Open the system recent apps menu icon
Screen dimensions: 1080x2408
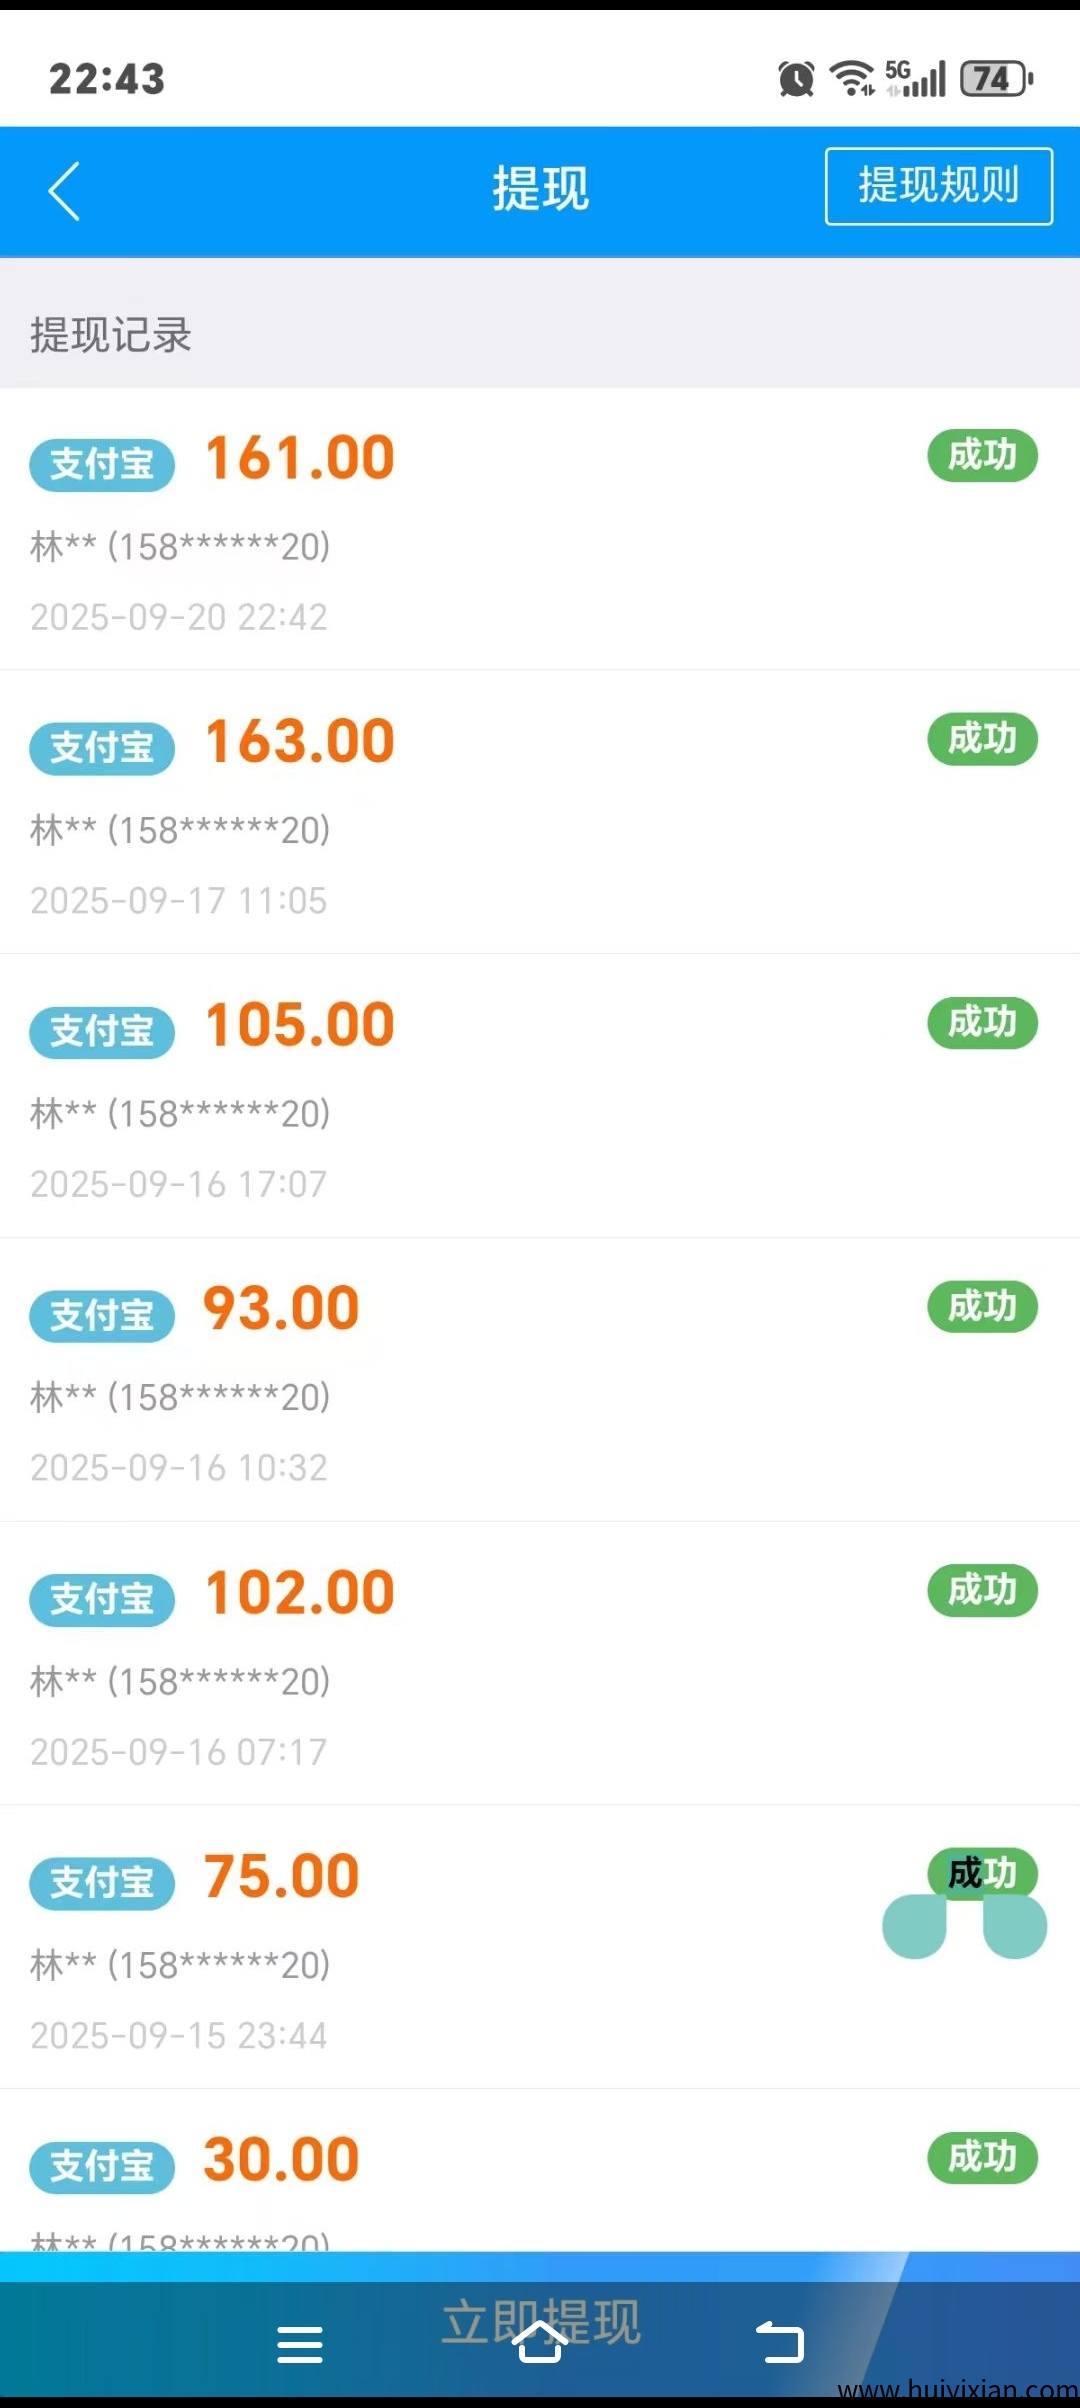pos(299,2344)
